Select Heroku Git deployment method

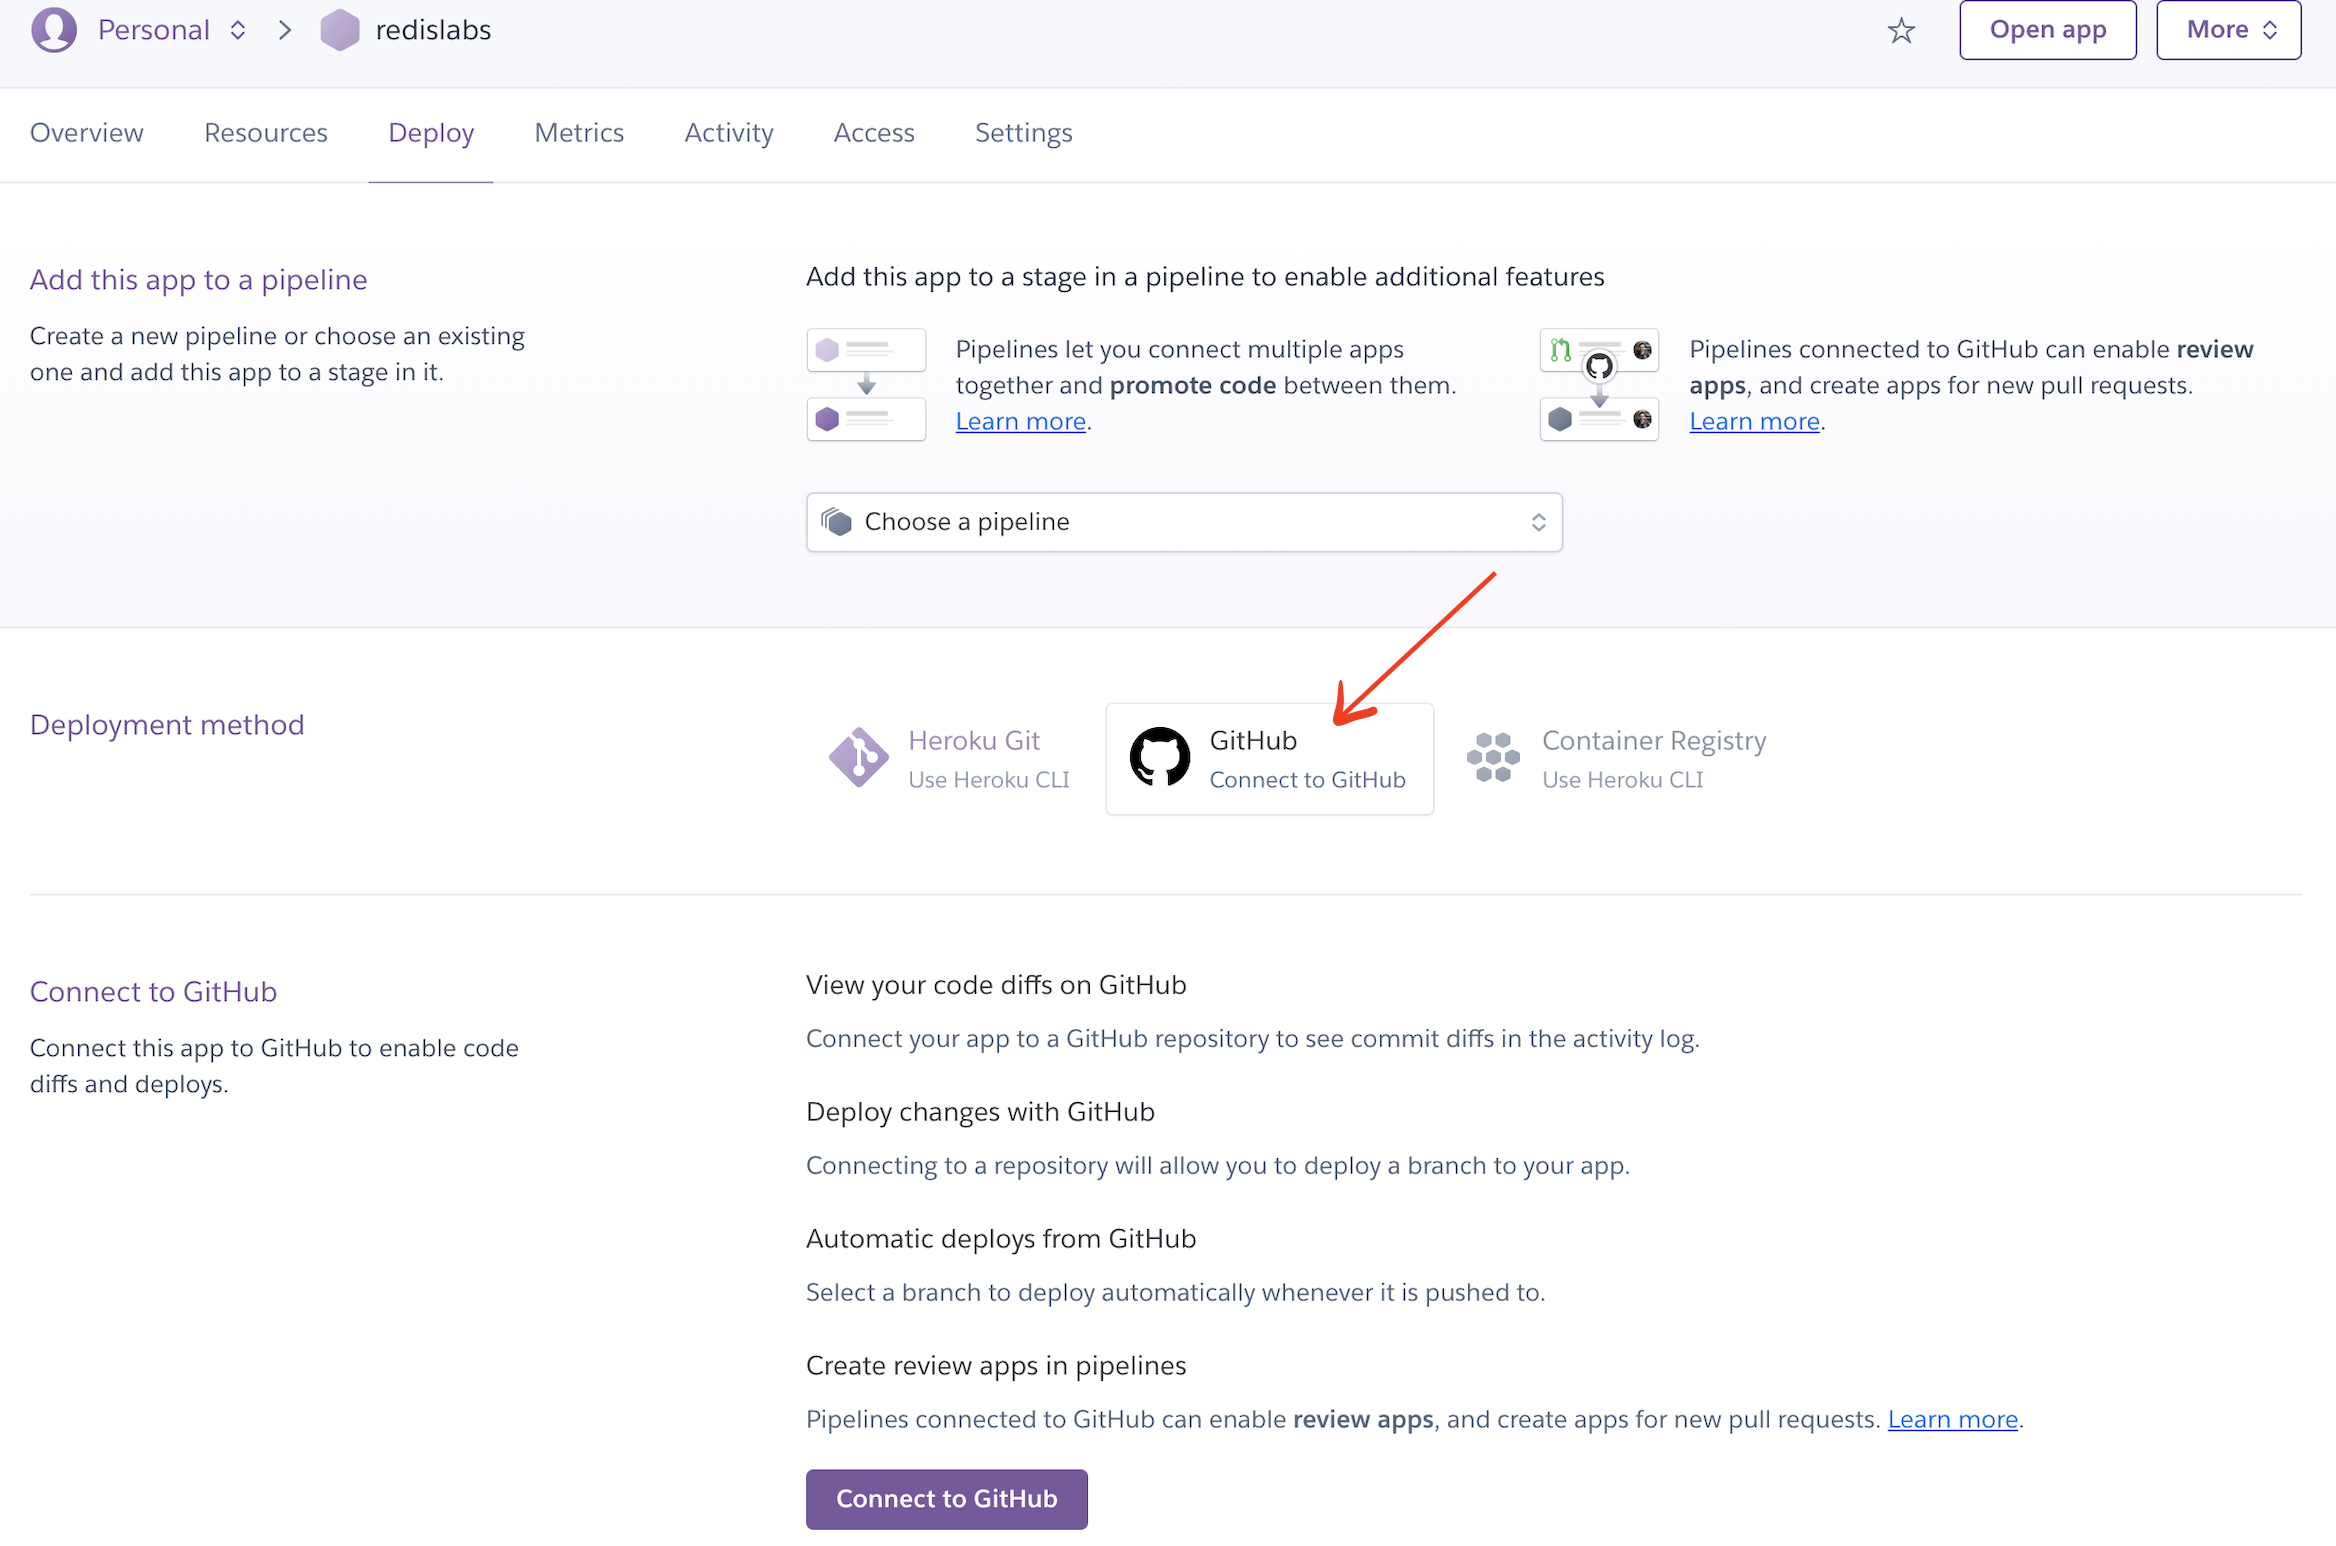click(x=950, y=758)
